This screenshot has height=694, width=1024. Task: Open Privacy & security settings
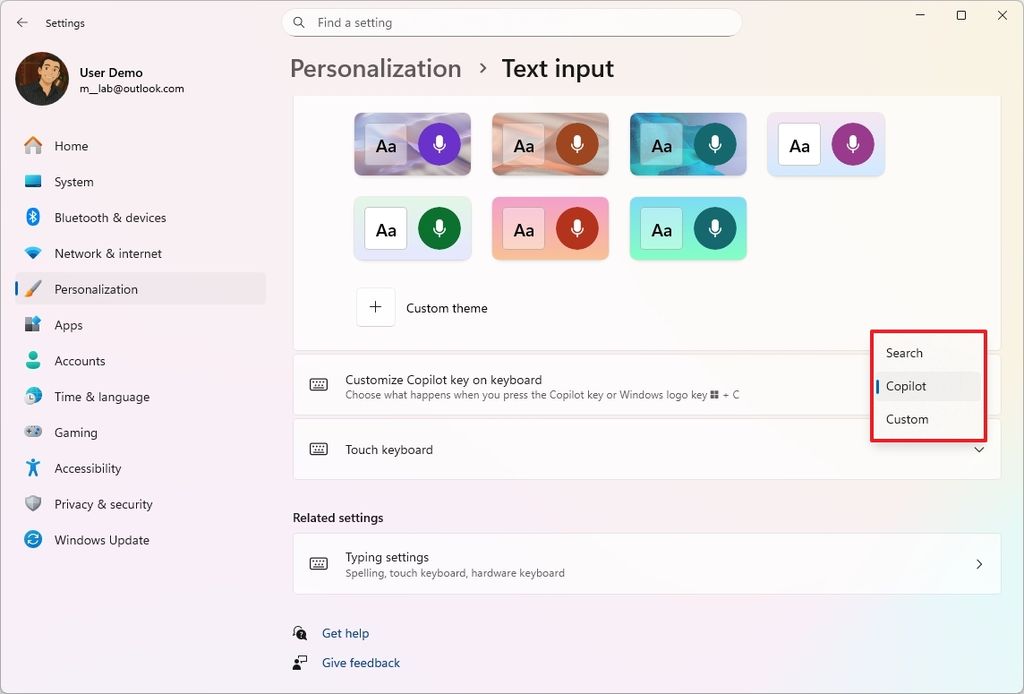tap(104, 504)
